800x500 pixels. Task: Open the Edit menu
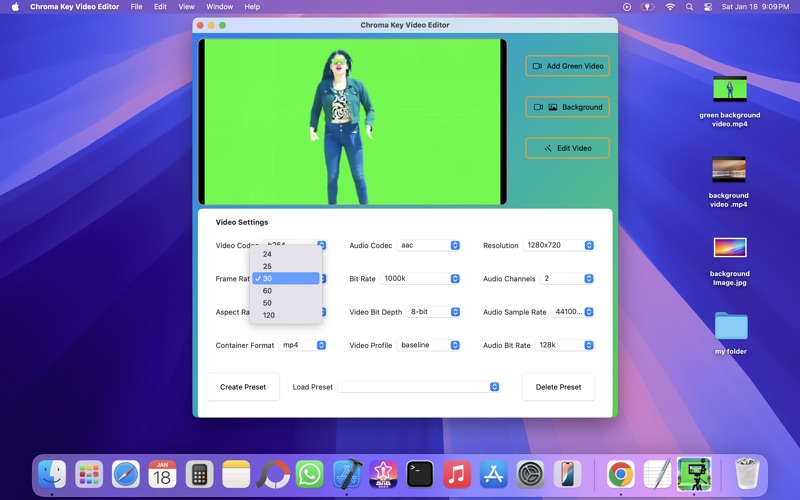point(160,7)
